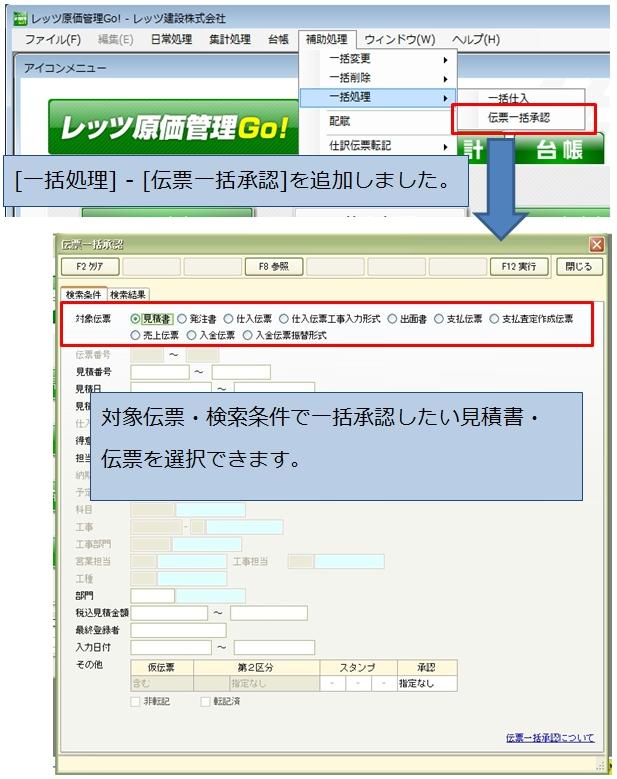Click the 閉じる button
The width and height of the screenshot is (617, 779).
[579, 266]
